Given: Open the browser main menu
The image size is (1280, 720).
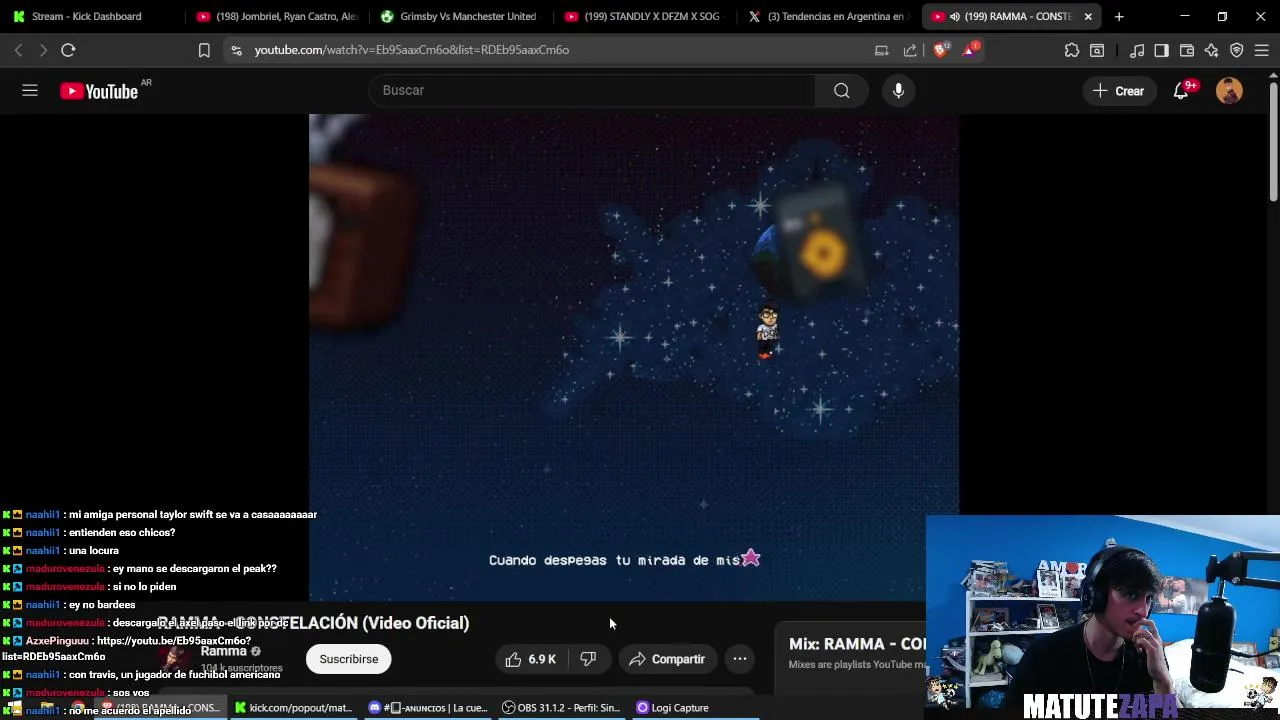Looking at the screenshot, I should click(1262, 50).
